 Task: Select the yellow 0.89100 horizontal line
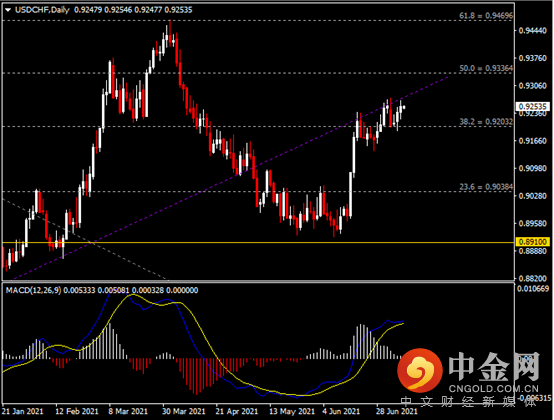(x=258, y=242)
